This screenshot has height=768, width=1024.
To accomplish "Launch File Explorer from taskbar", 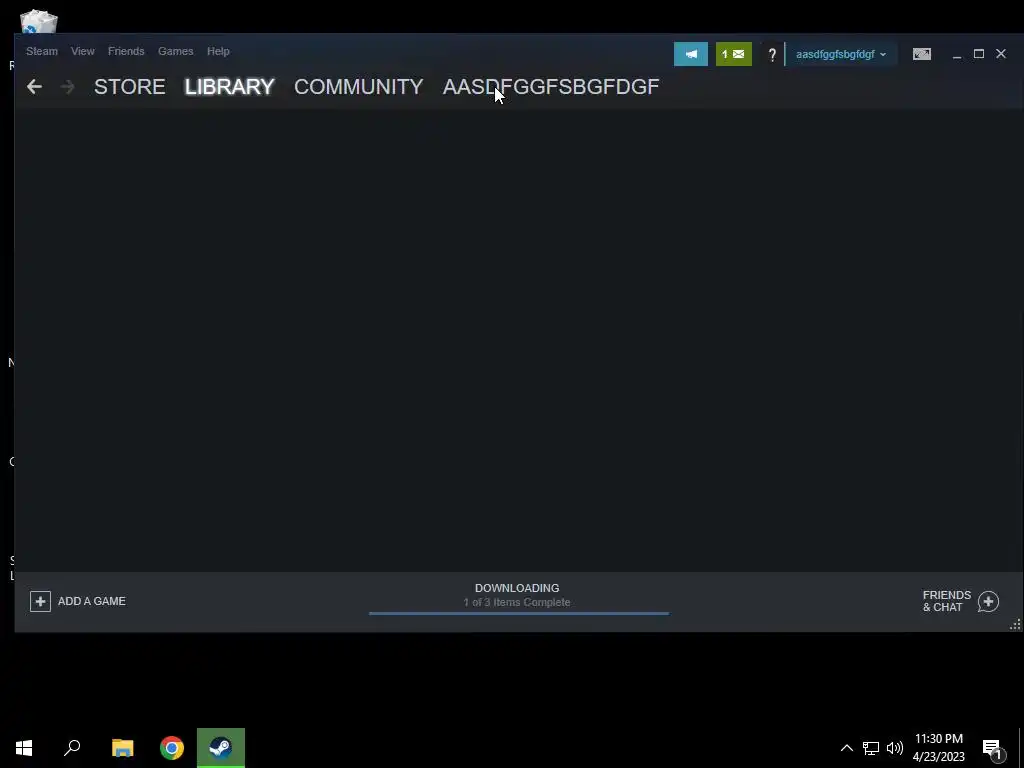I will (x=122, y=748).
